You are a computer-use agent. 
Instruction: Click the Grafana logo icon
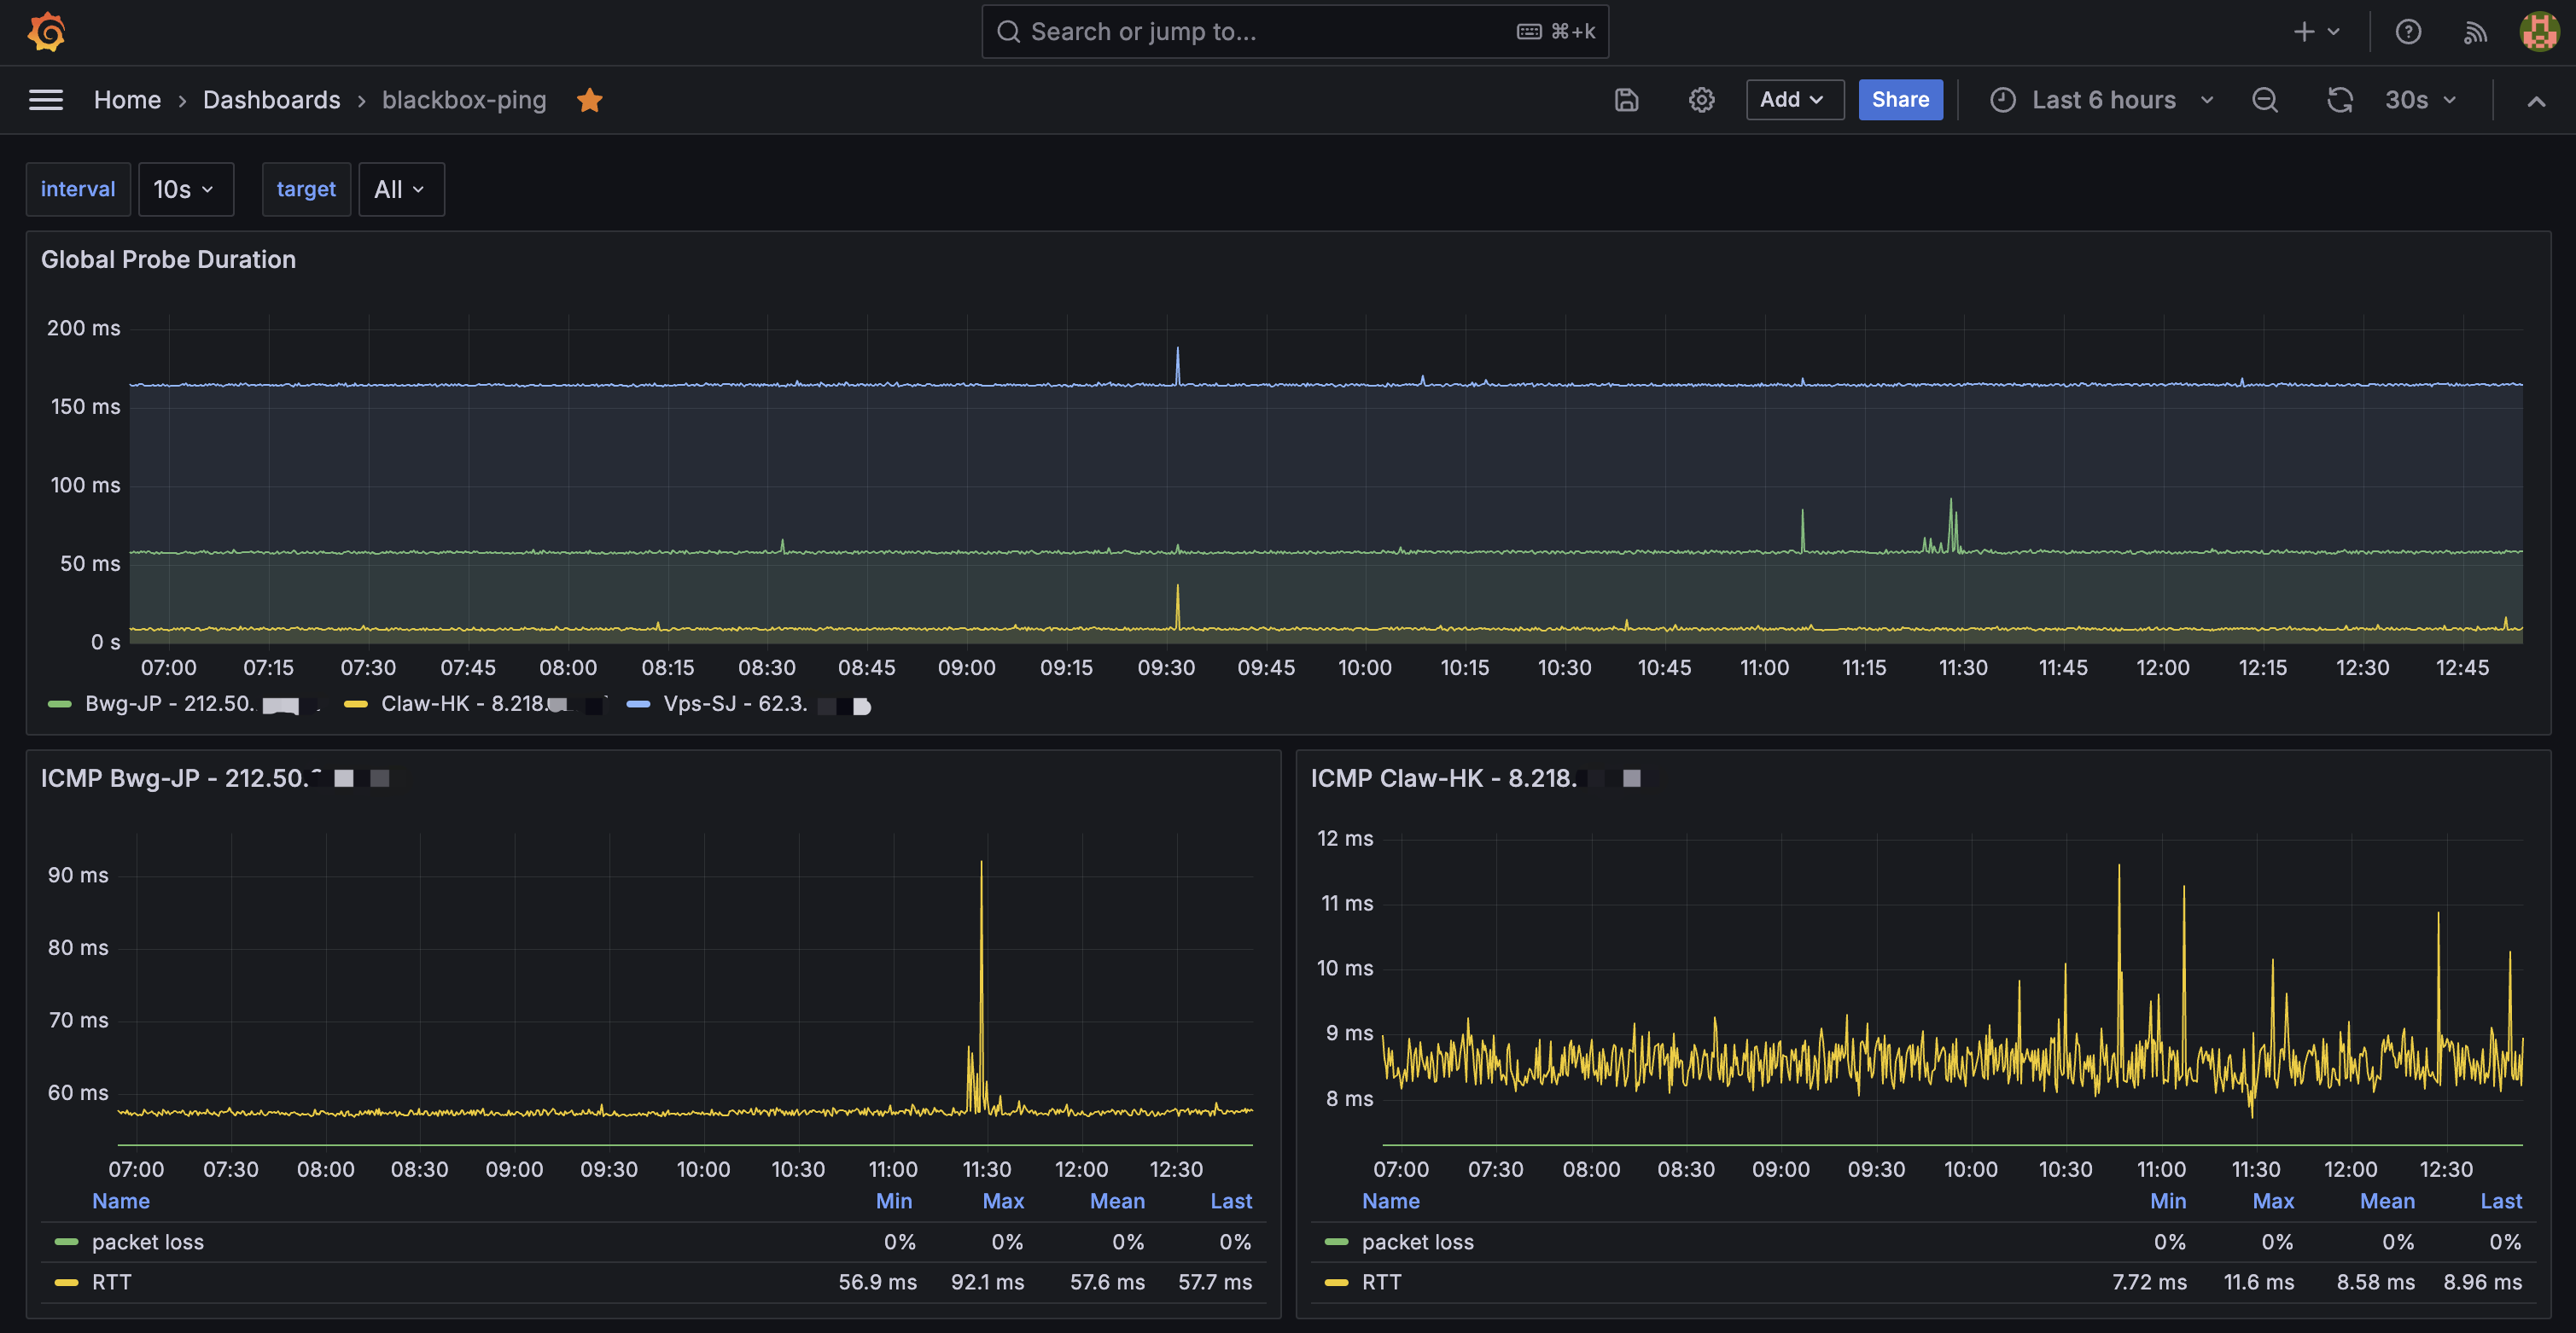click(x=46, y=32)
